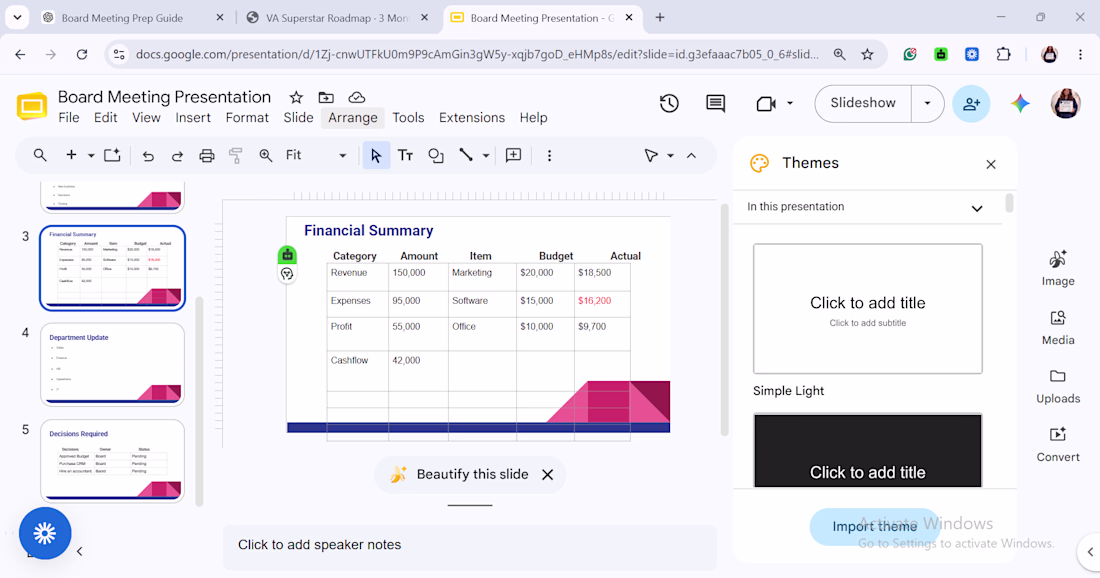
Task: Show side panel with right-edge chevron
Action: click(1089, 552)
